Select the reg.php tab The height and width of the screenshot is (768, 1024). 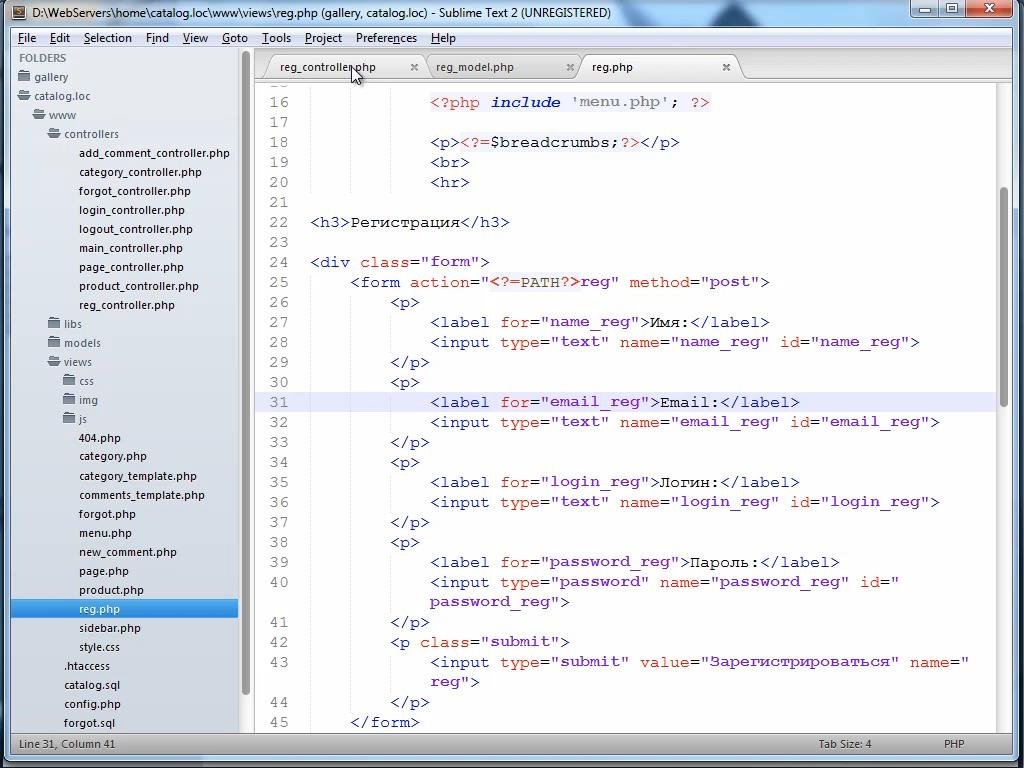(x=612, y=67)
